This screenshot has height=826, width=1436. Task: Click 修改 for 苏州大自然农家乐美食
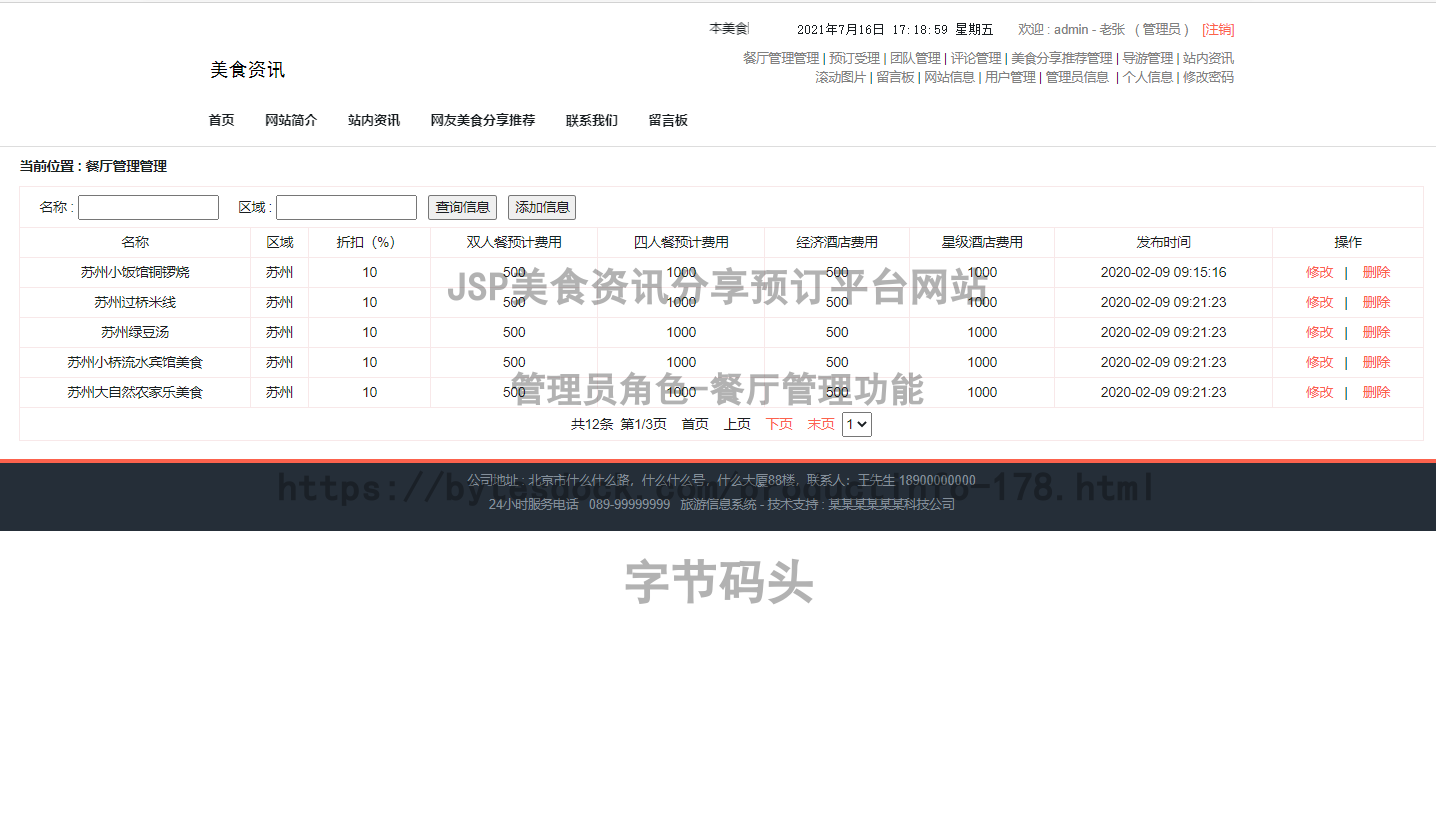[1319, 392]
